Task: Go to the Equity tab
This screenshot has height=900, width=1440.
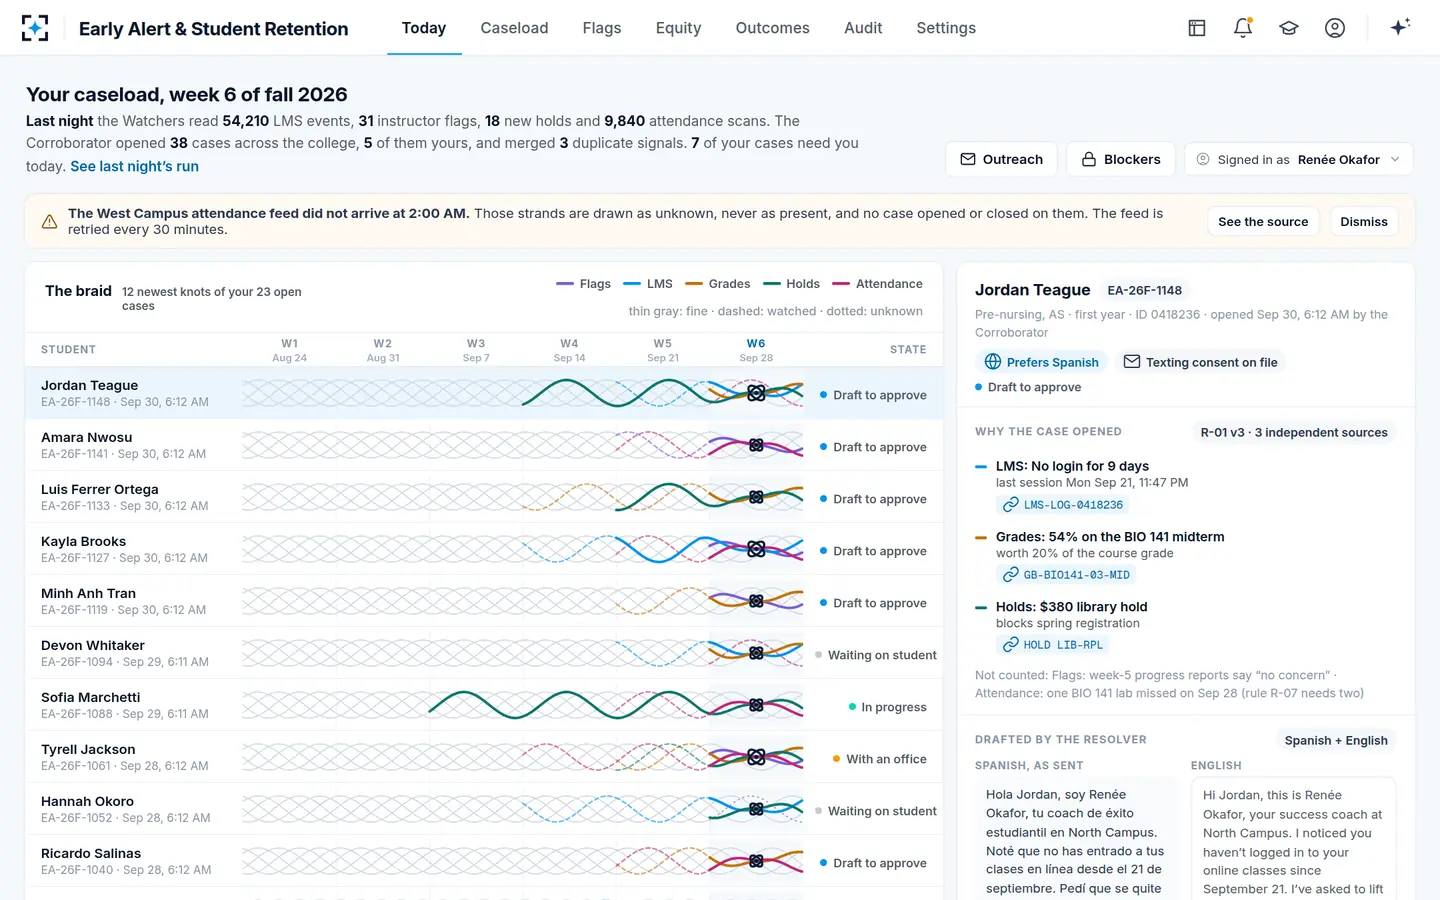Action: point(678,28)
